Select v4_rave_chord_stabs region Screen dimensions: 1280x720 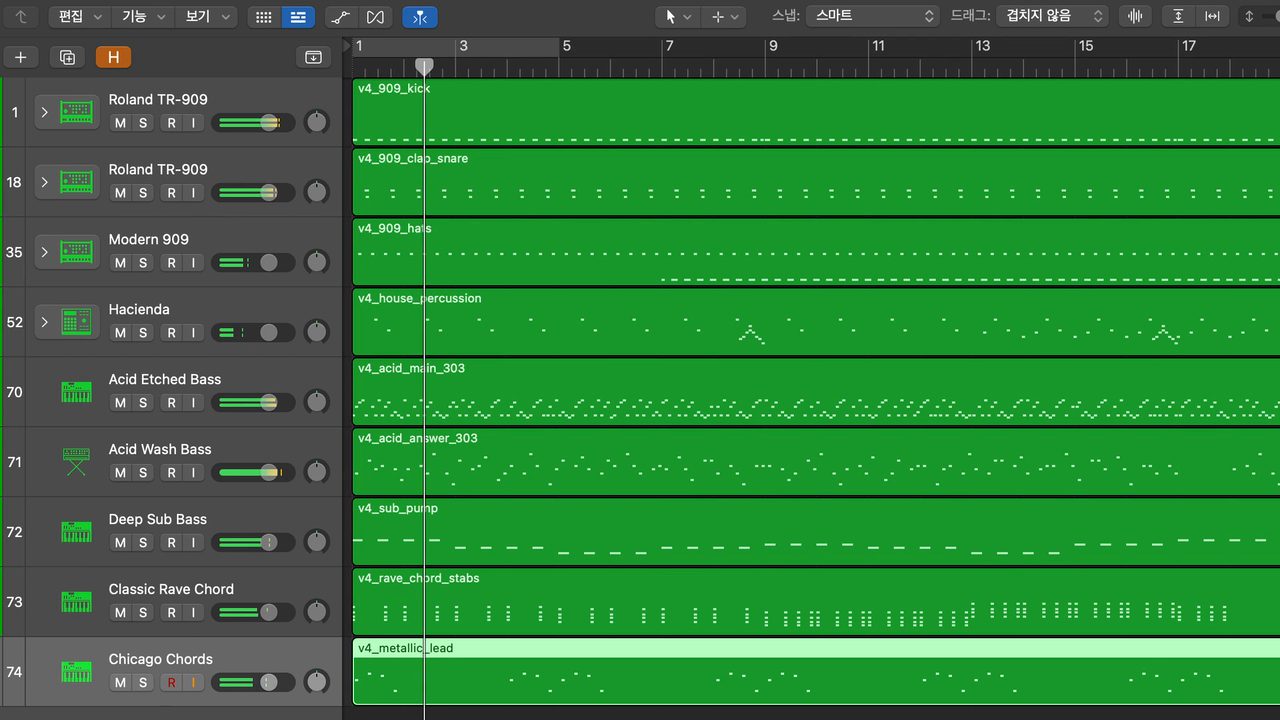[x=816, y=602]
